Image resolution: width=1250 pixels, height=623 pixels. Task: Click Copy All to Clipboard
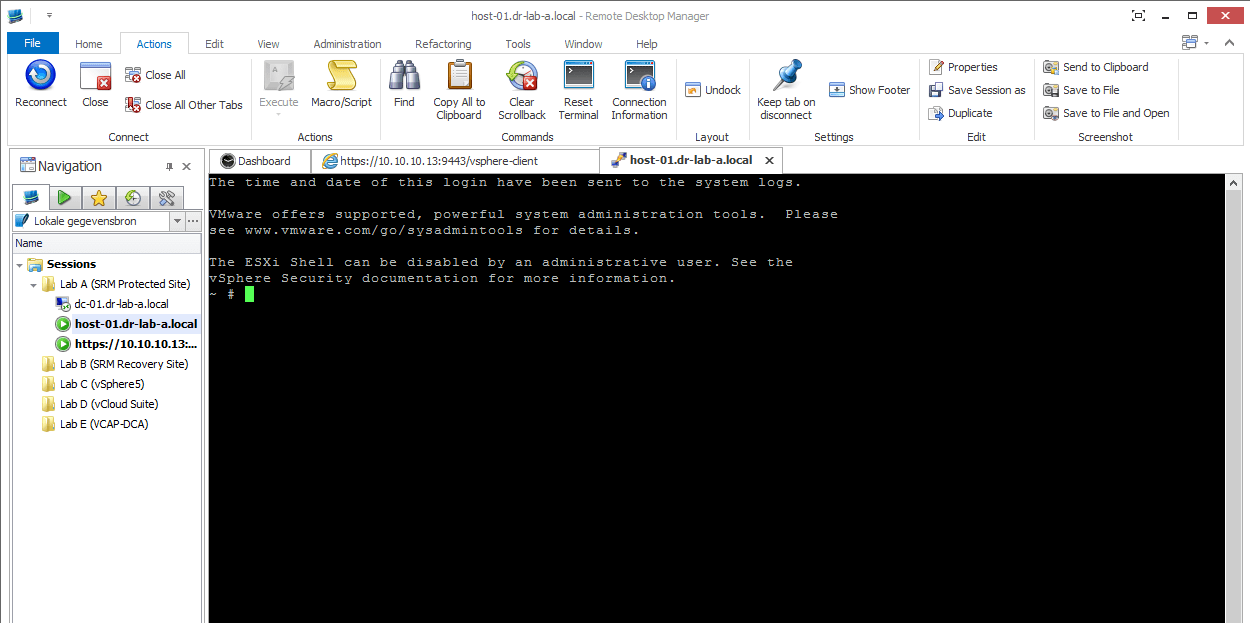459,90
